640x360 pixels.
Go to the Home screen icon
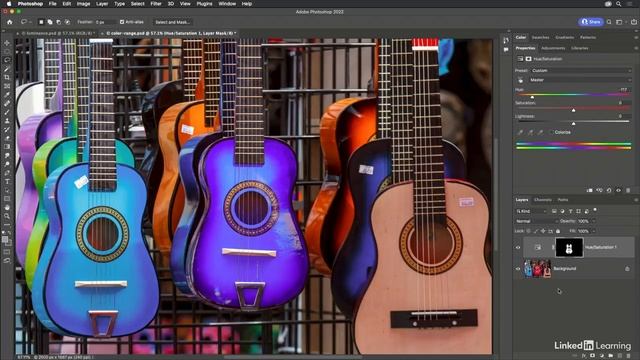point(10,22)
